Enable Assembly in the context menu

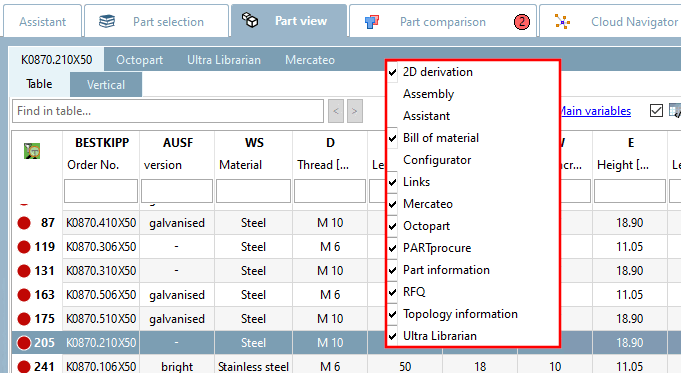(472, 94)
